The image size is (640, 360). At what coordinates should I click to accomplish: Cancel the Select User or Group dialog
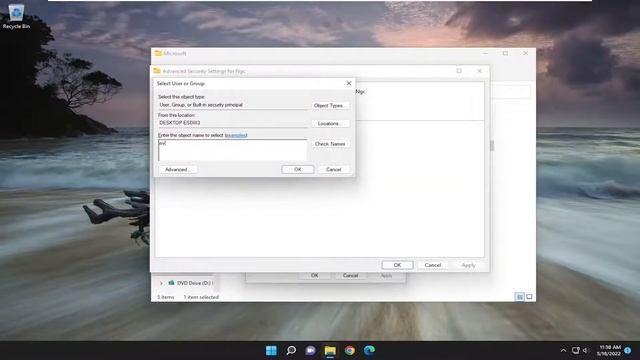[x=333, y=169]
